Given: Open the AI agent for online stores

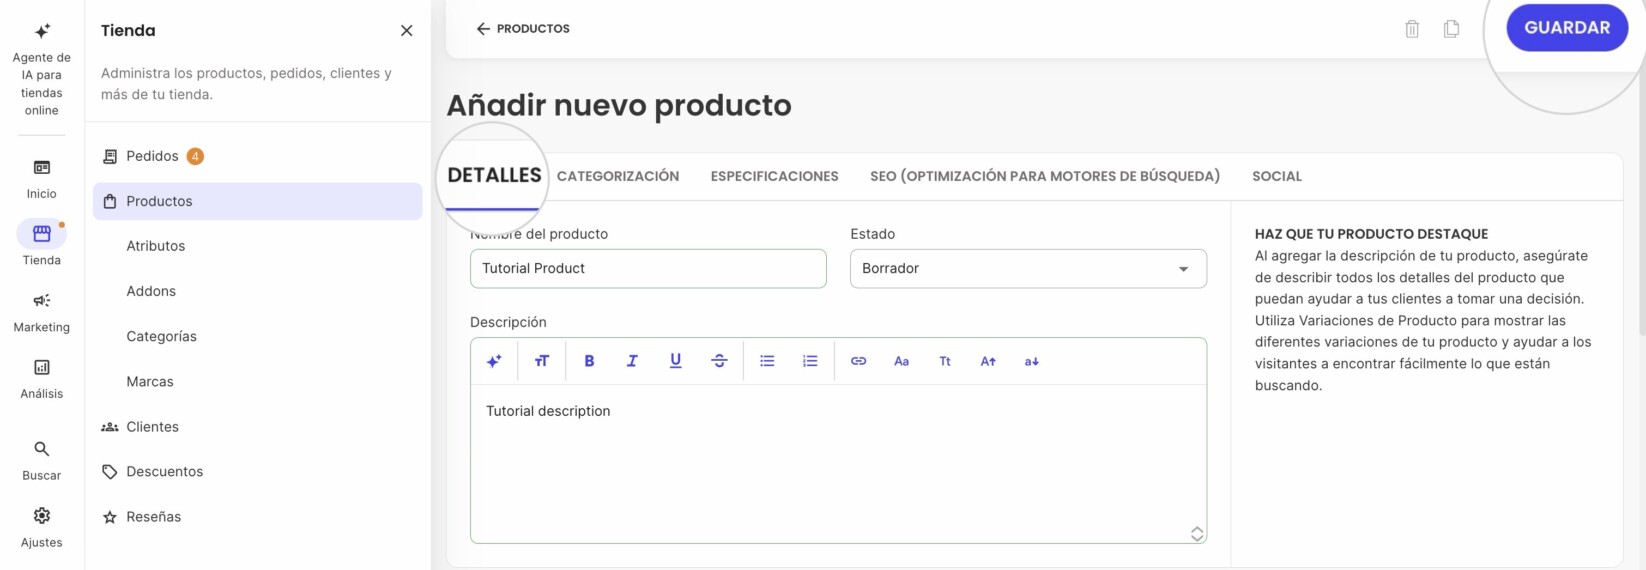Looking at the screenshot, I should click(42, 70).
